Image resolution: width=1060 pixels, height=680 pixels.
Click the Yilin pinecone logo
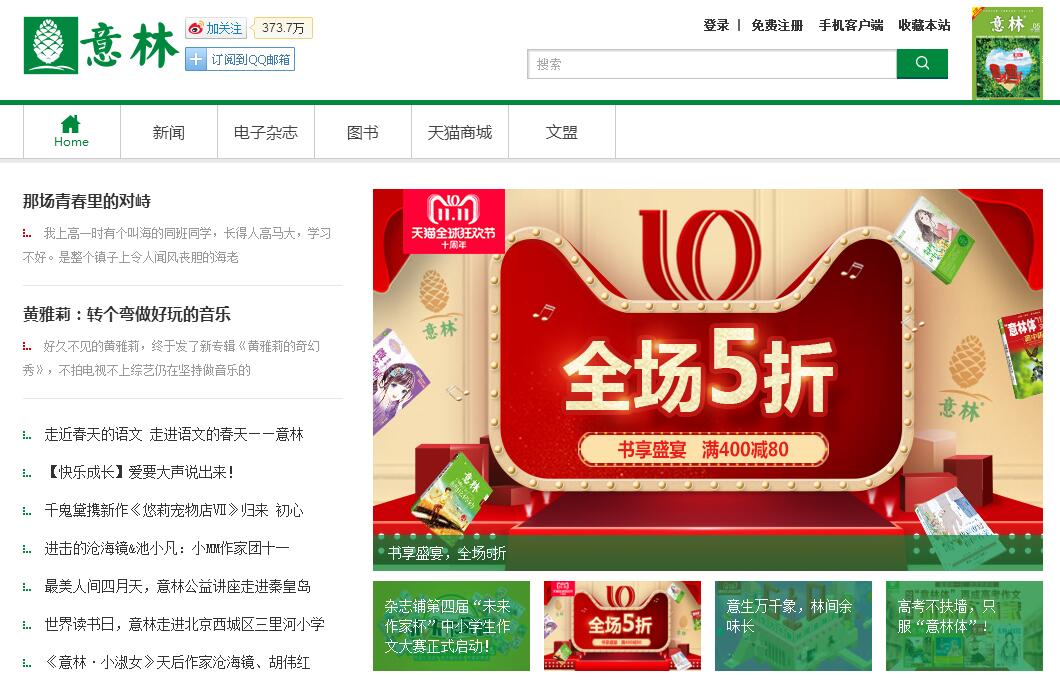(51, 45)
